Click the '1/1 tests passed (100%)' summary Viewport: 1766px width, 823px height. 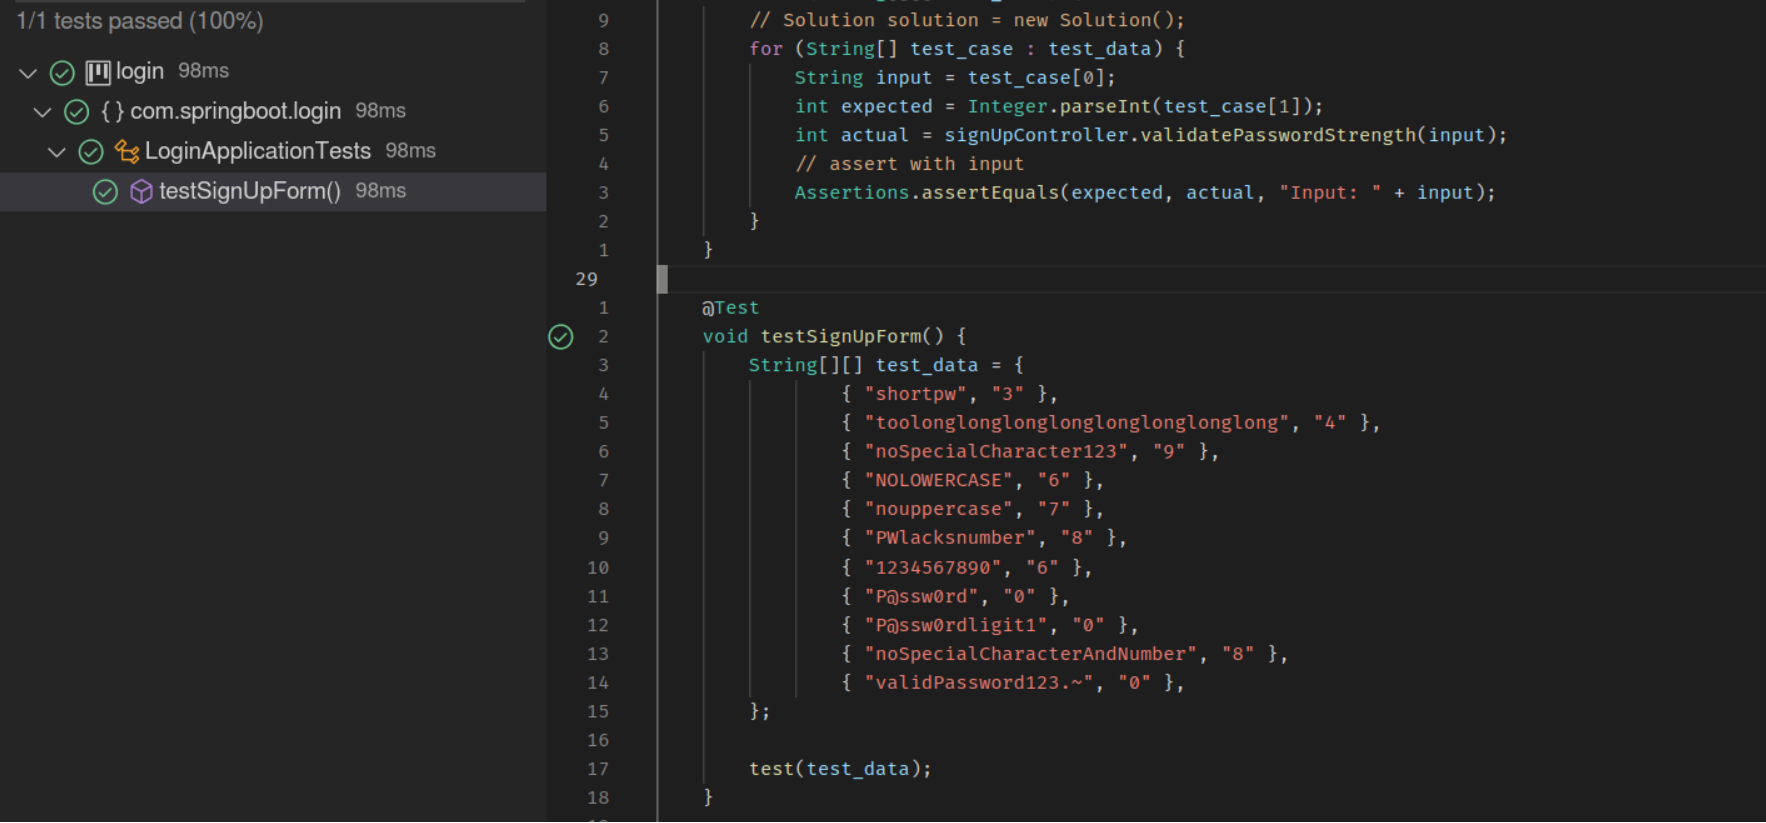pyautogui.click(x=140, y=21)
